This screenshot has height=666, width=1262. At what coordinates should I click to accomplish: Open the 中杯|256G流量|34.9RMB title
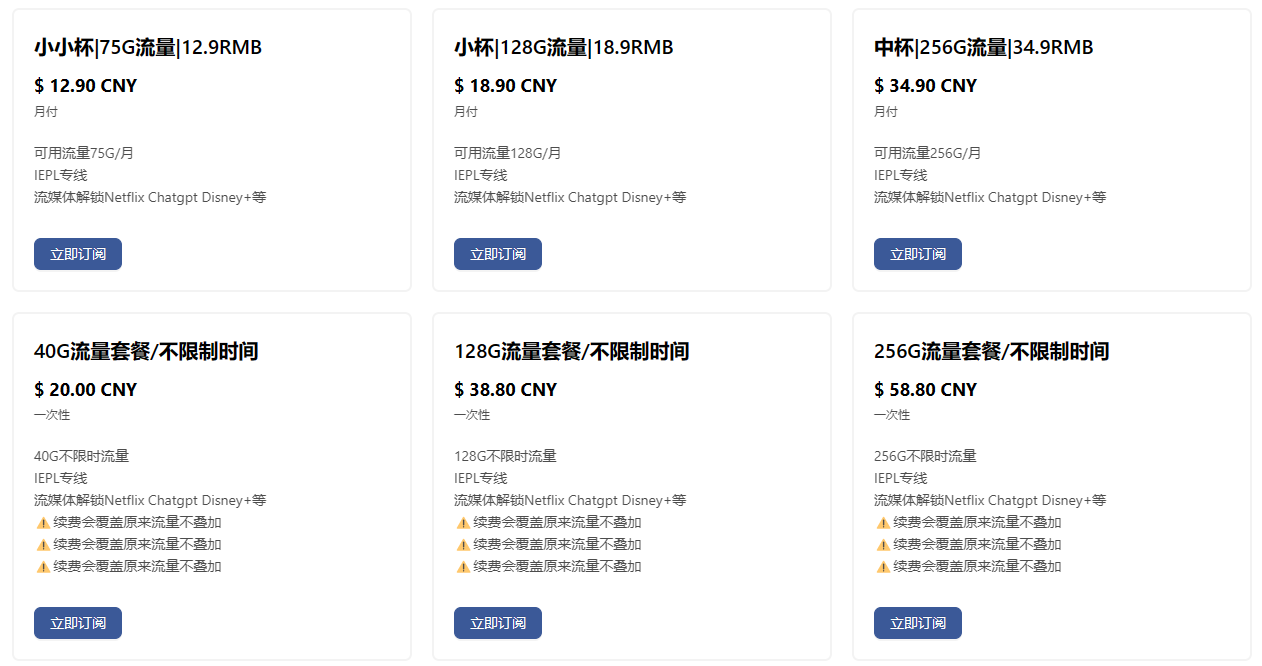click(x=984, y=47)
